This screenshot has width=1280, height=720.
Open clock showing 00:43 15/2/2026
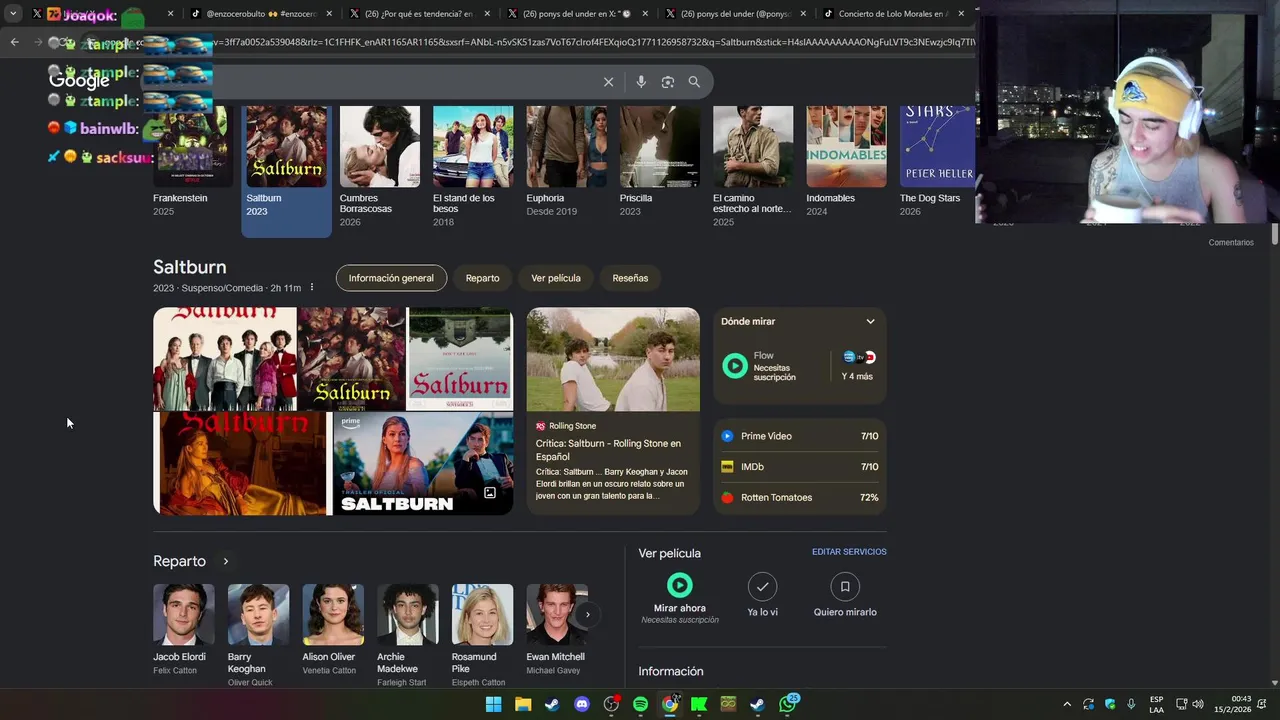tap(1233, 704)
